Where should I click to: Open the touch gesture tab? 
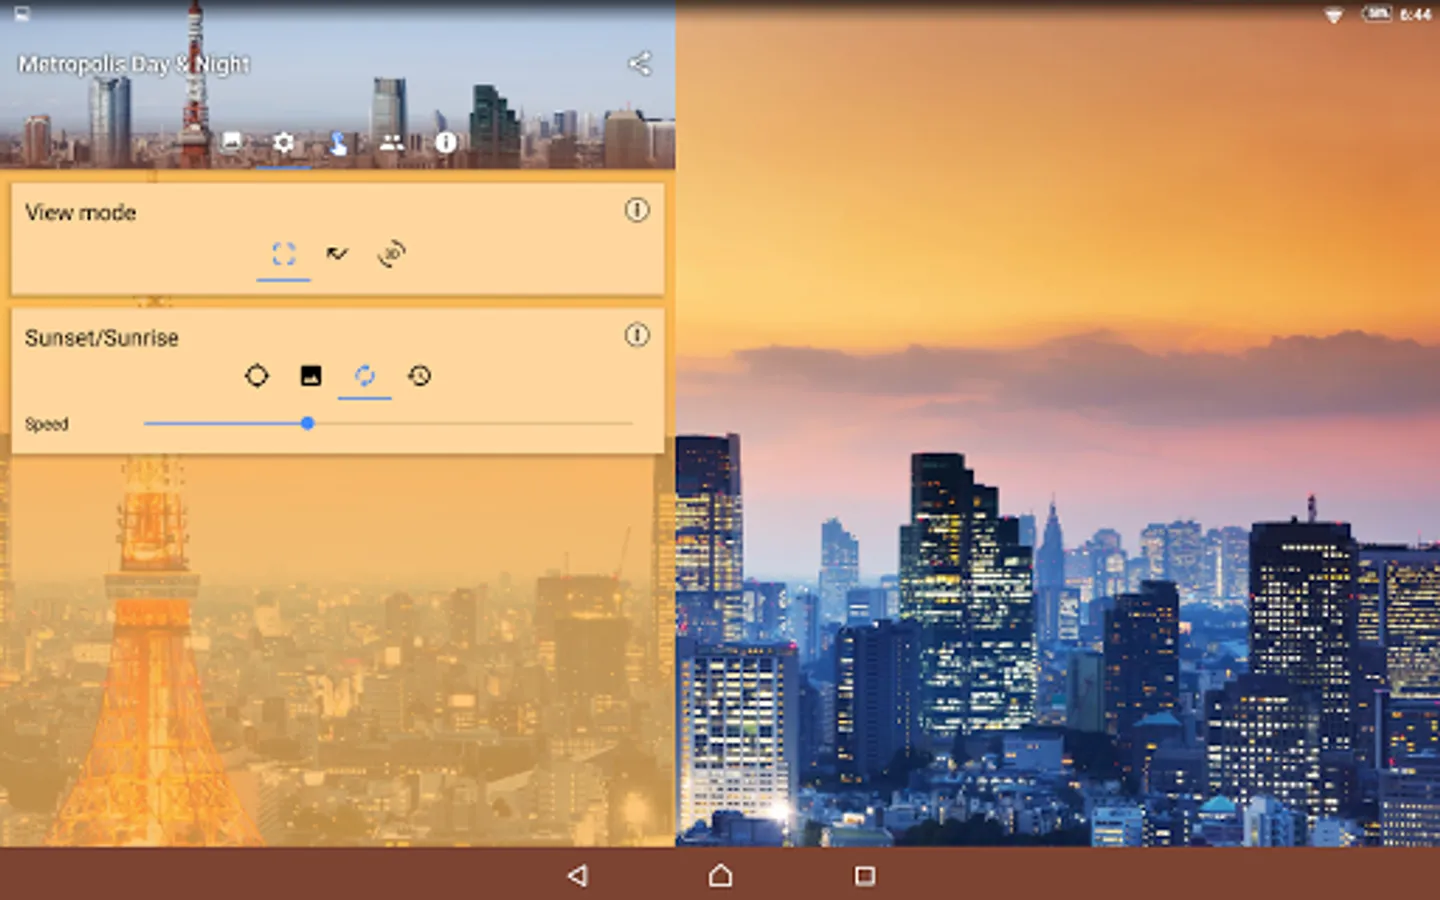pyautogui.click(x=338, y=142)
